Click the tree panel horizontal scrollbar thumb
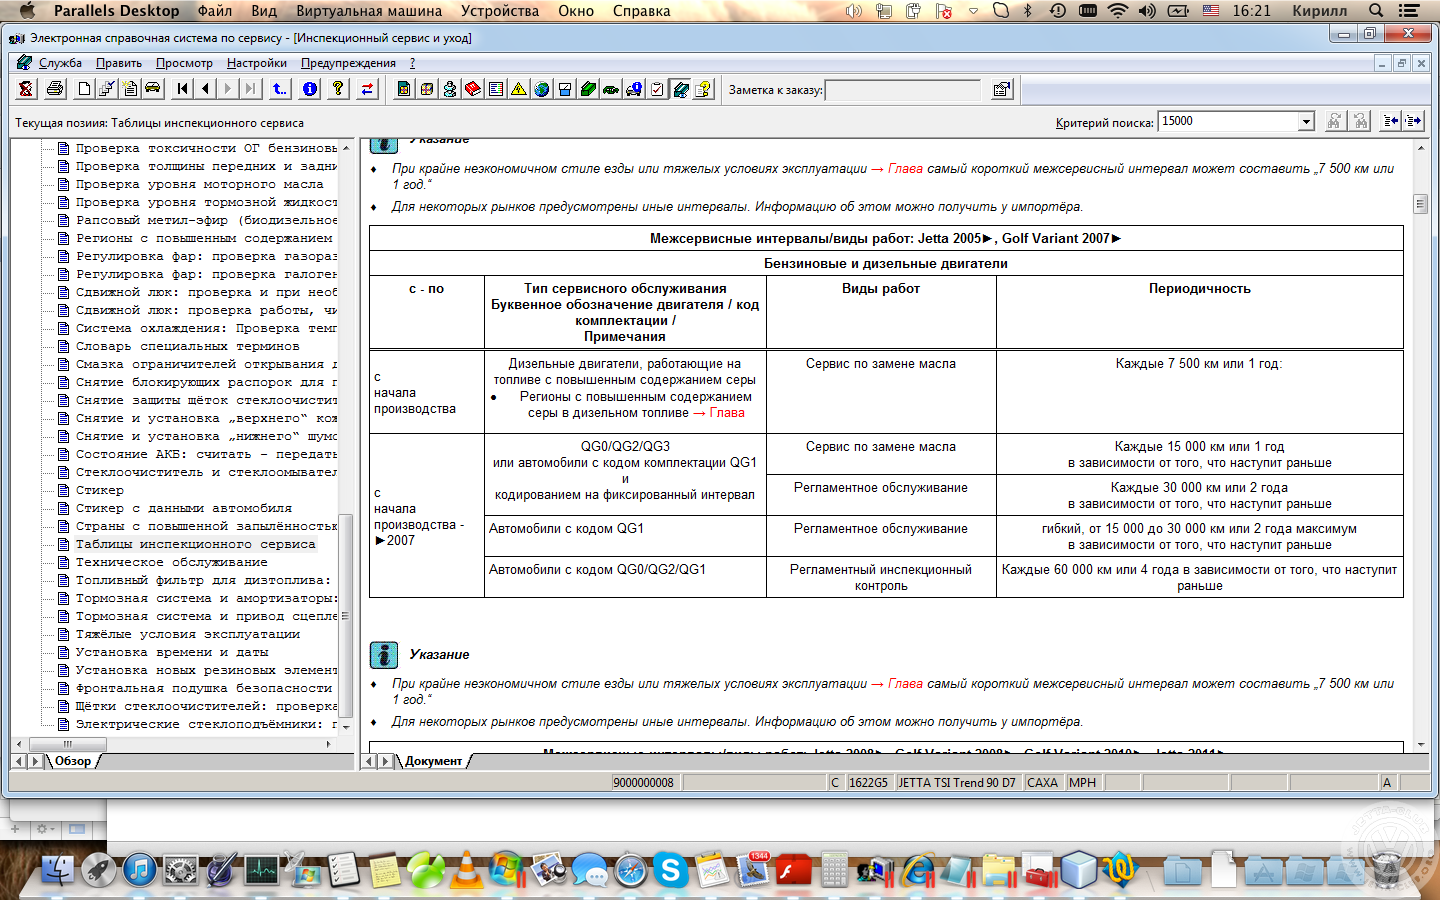This screenshot has height=900, width=1440. click(68, 744)
